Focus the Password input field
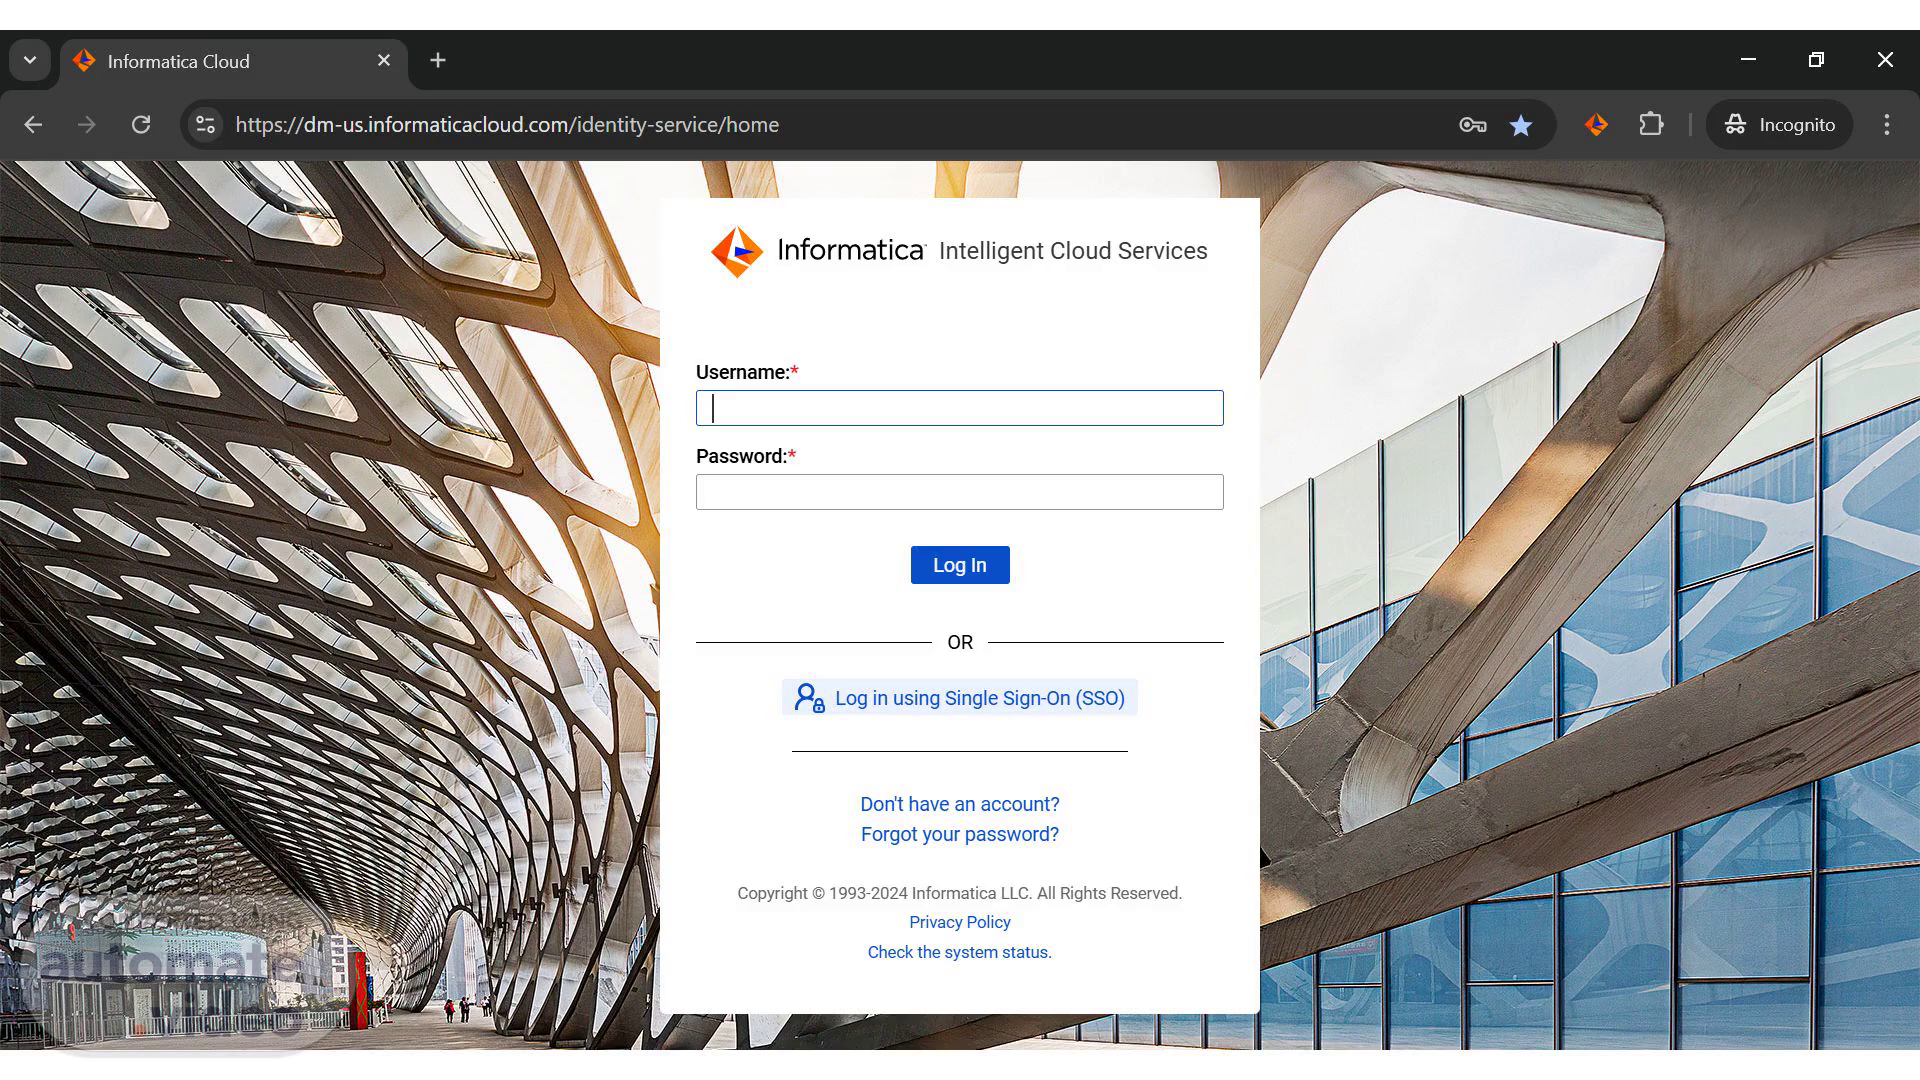Screen dimensions: 1920x1080 [960, 492]
